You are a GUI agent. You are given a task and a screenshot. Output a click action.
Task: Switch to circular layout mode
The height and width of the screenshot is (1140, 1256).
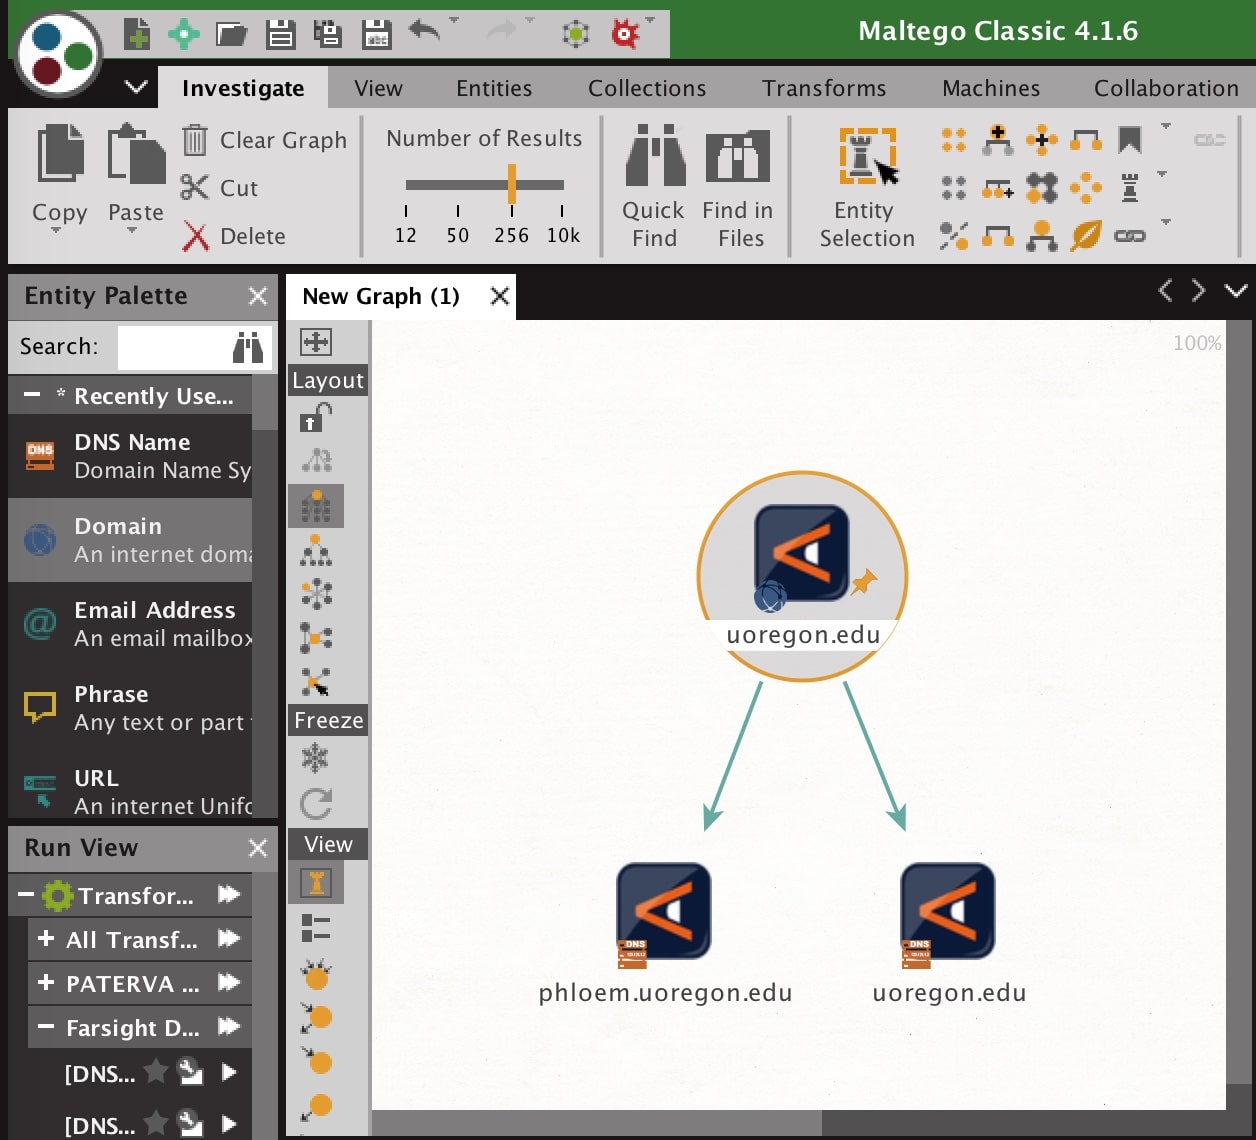[316, 594]
